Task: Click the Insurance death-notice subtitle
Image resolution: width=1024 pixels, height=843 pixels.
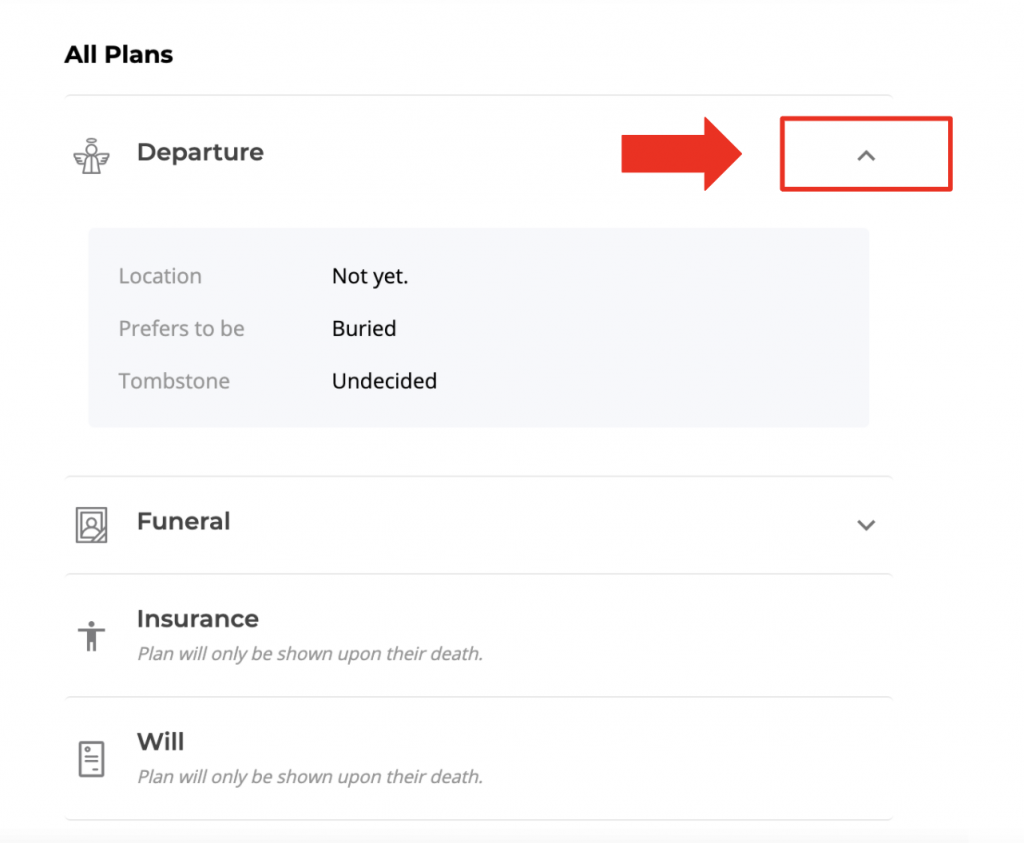Action: [310, 654]
